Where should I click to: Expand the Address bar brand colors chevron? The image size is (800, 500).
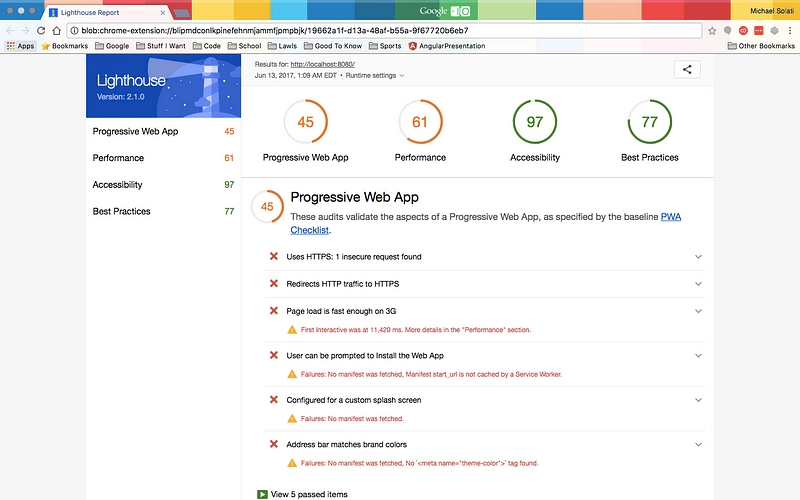698,444
